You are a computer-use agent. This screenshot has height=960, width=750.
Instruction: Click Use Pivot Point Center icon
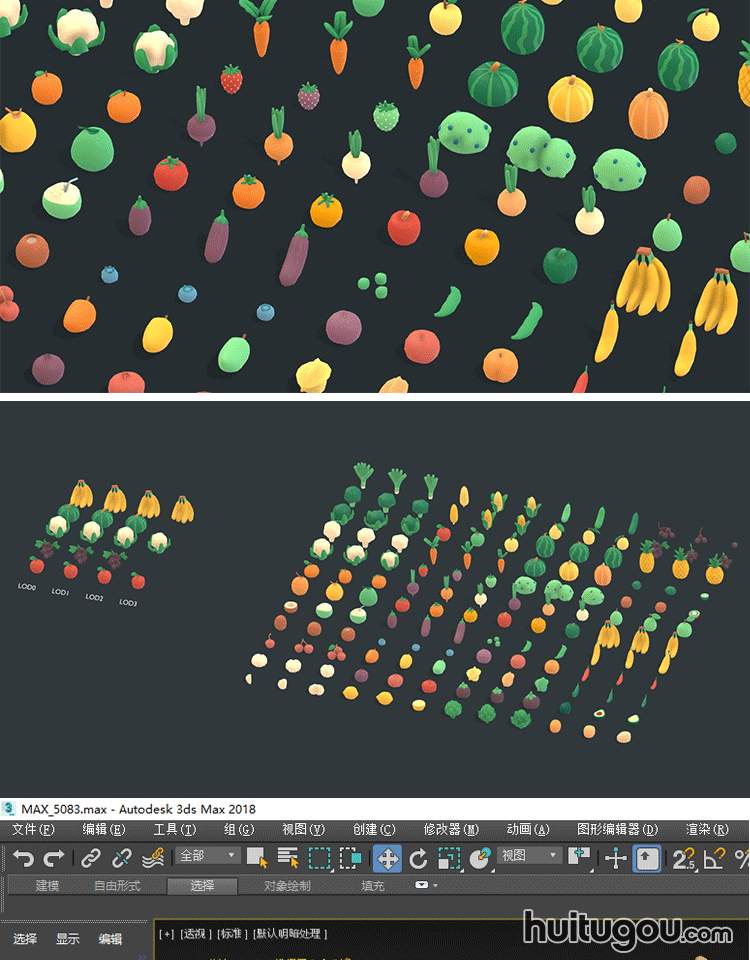click(x=579, y=858)
